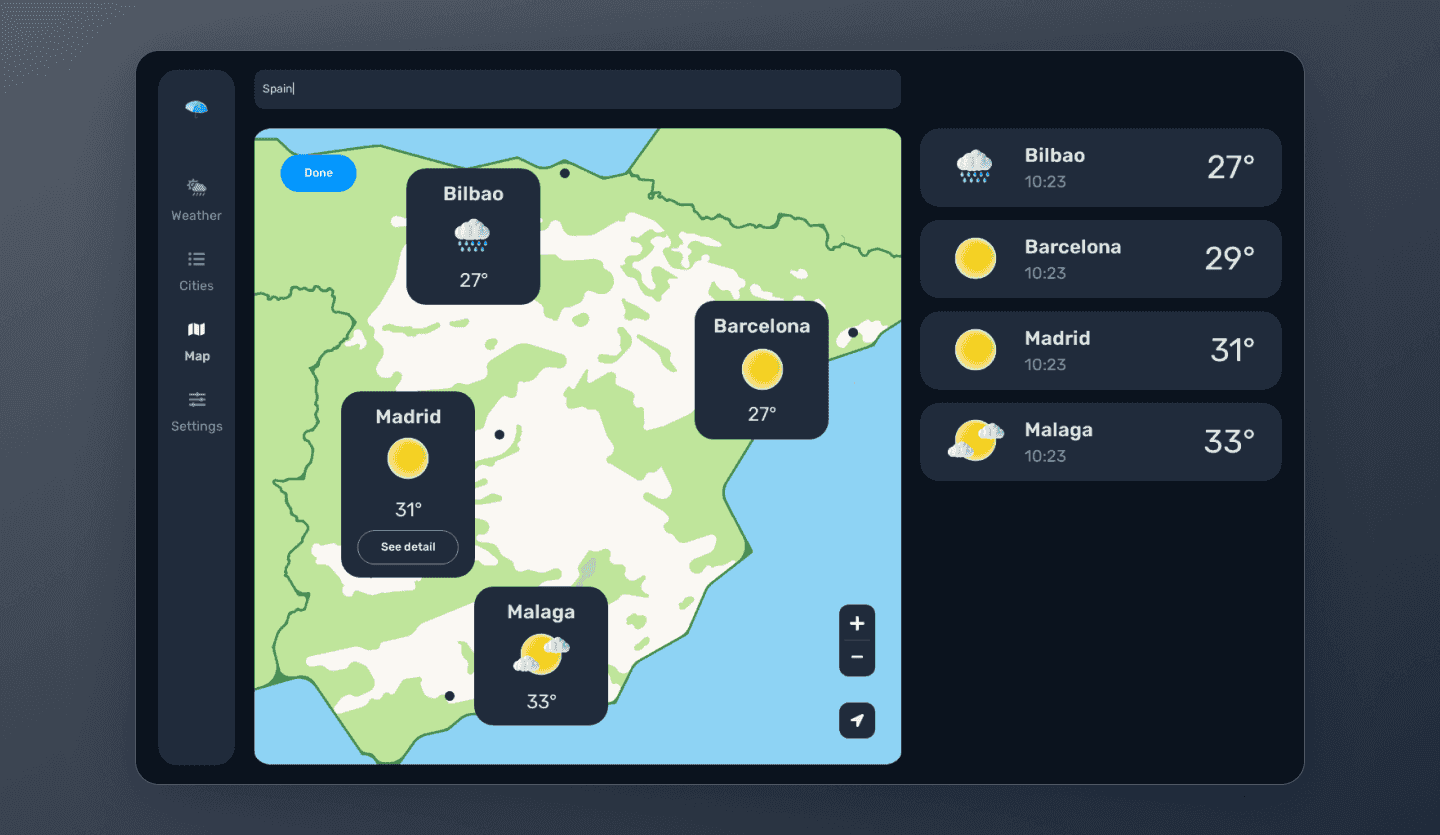
Task: Click See detail on Madrid card
Action: pos(408,547)
